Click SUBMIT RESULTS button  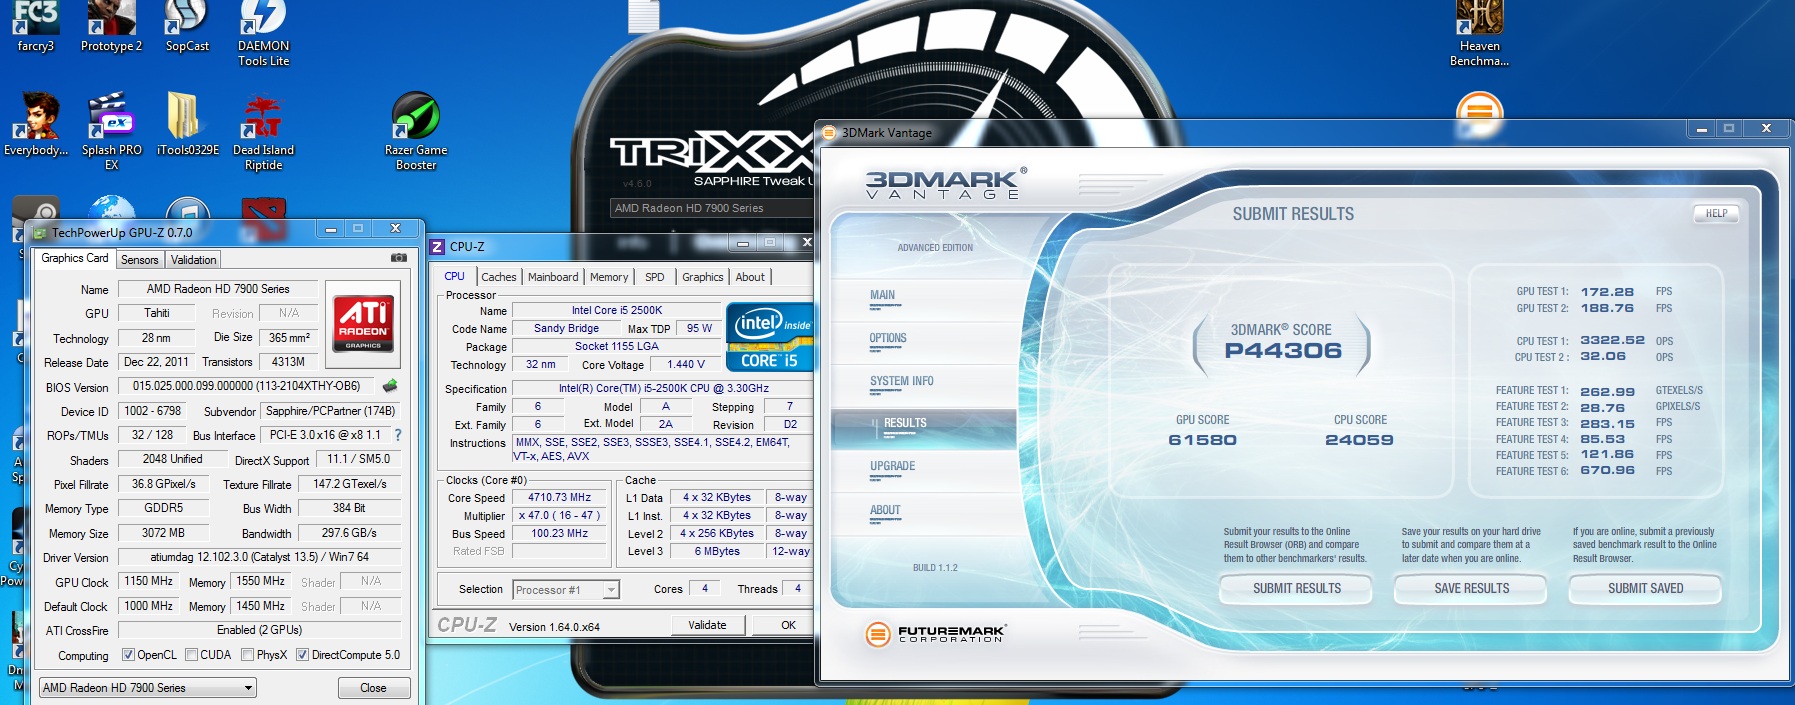[x=1297, y=589]
